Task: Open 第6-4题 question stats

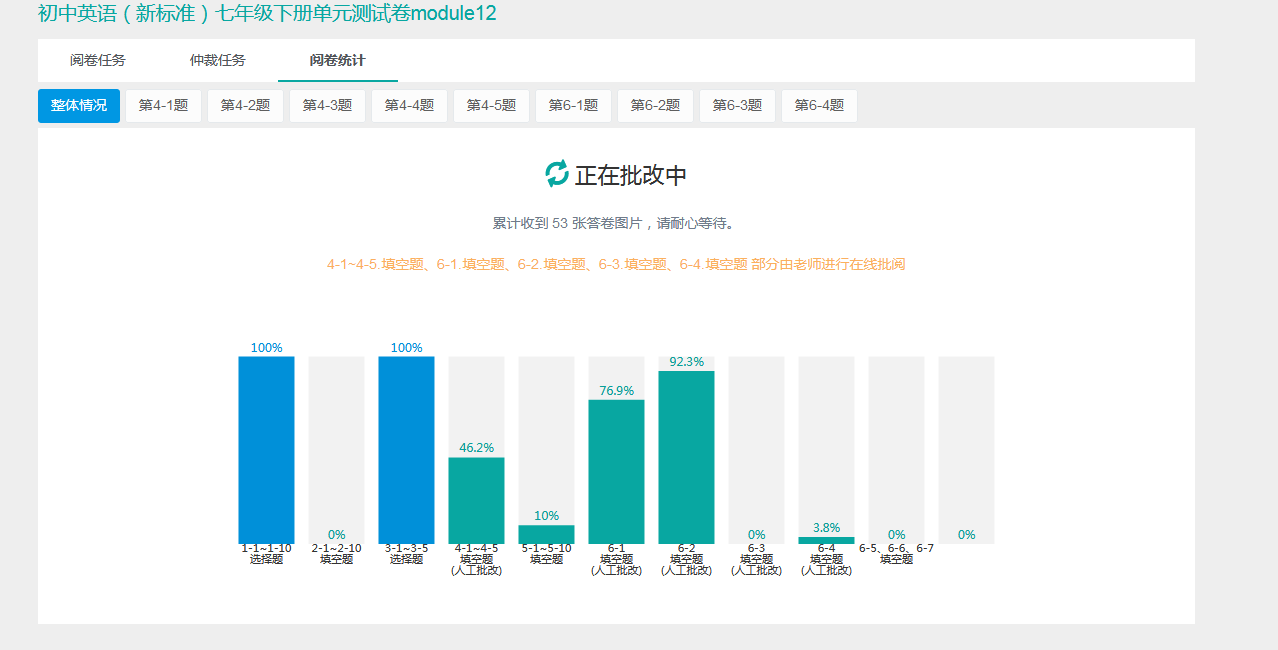Action: coord(819,106)
